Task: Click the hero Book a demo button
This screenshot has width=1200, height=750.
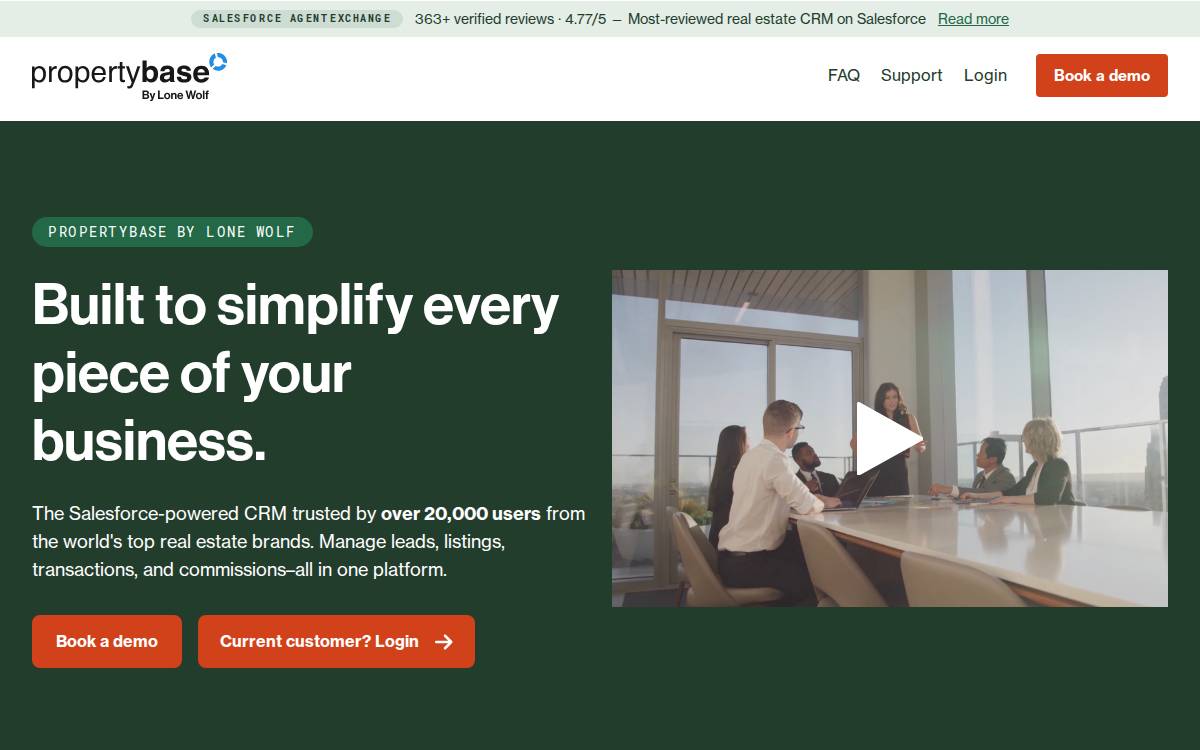Action: [107, 641]
